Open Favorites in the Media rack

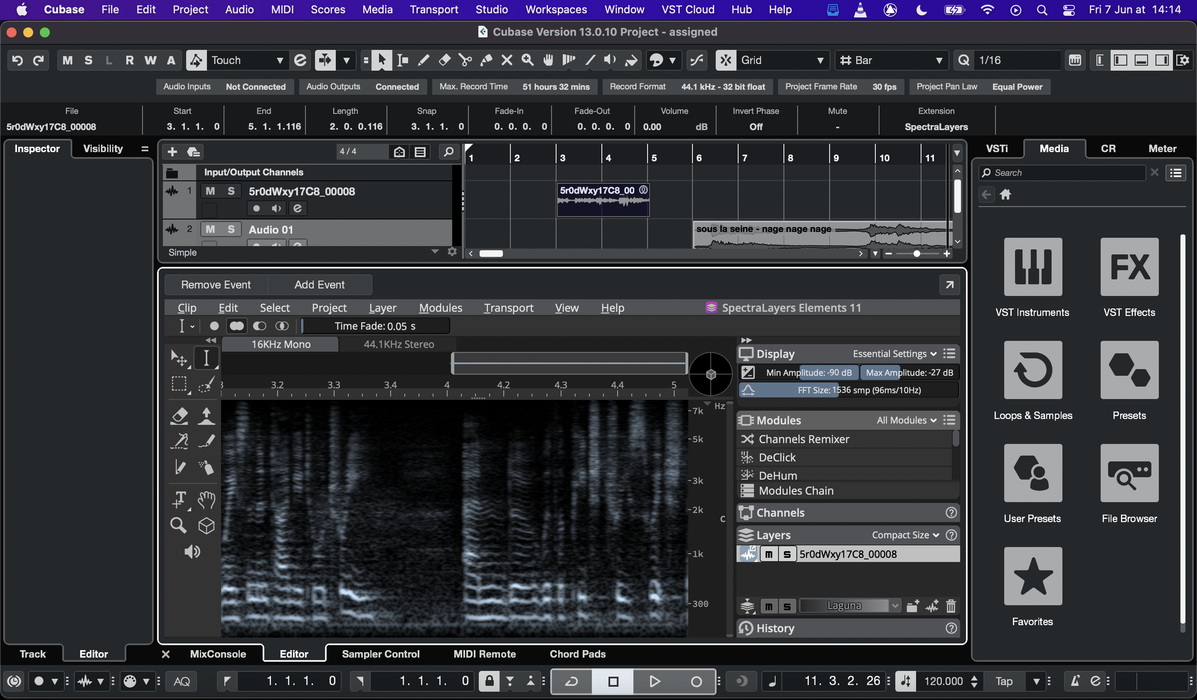[1032, 576]
